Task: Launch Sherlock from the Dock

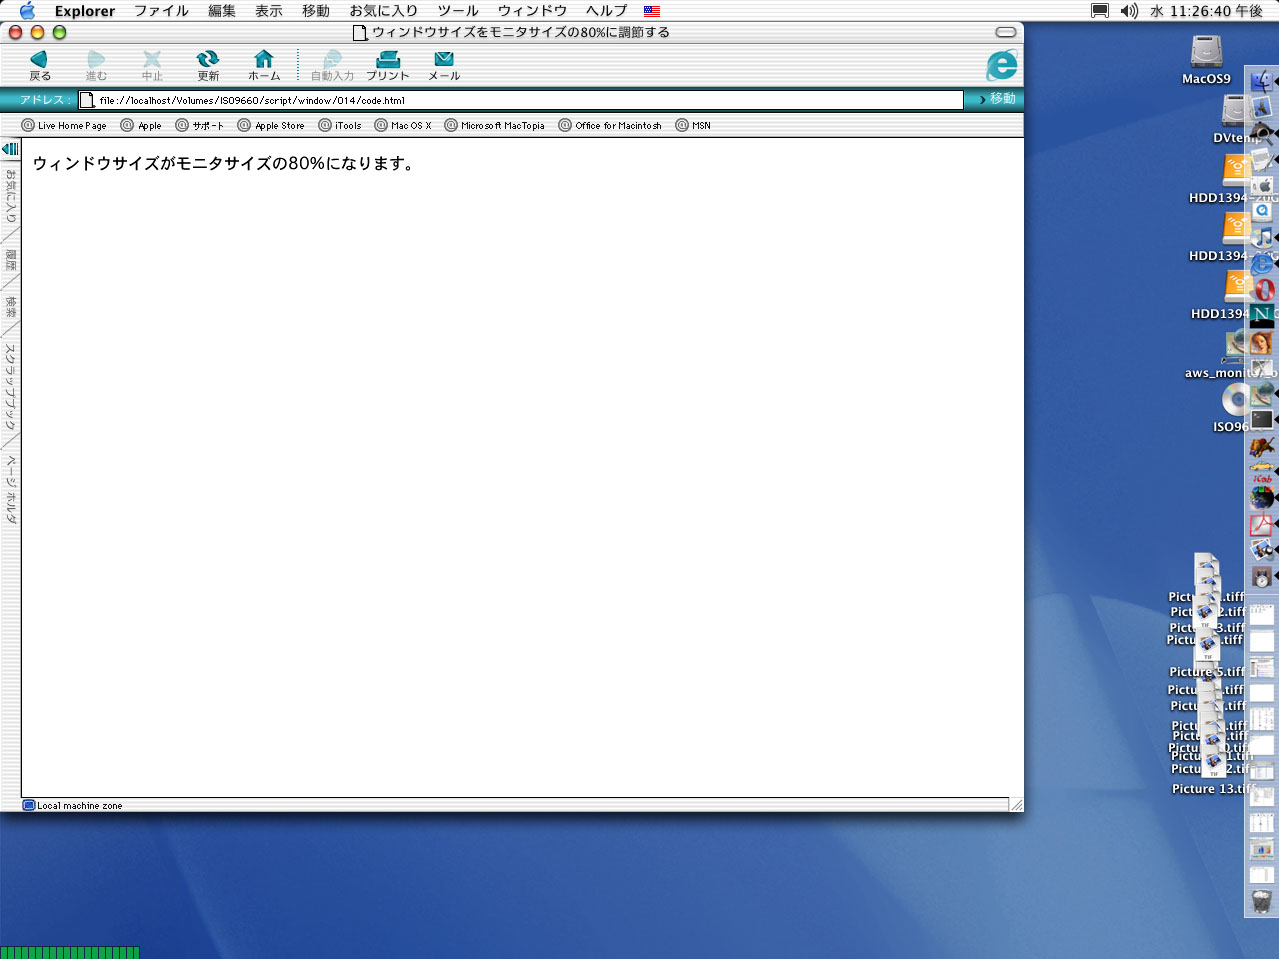Action: click(x=1262, y=133)
